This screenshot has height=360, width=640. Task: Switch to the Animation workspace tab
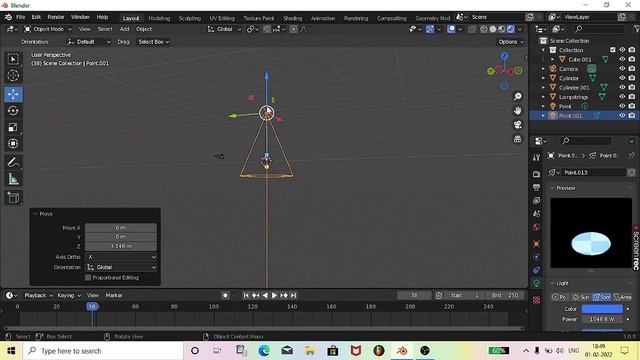[x=323, y=18]
